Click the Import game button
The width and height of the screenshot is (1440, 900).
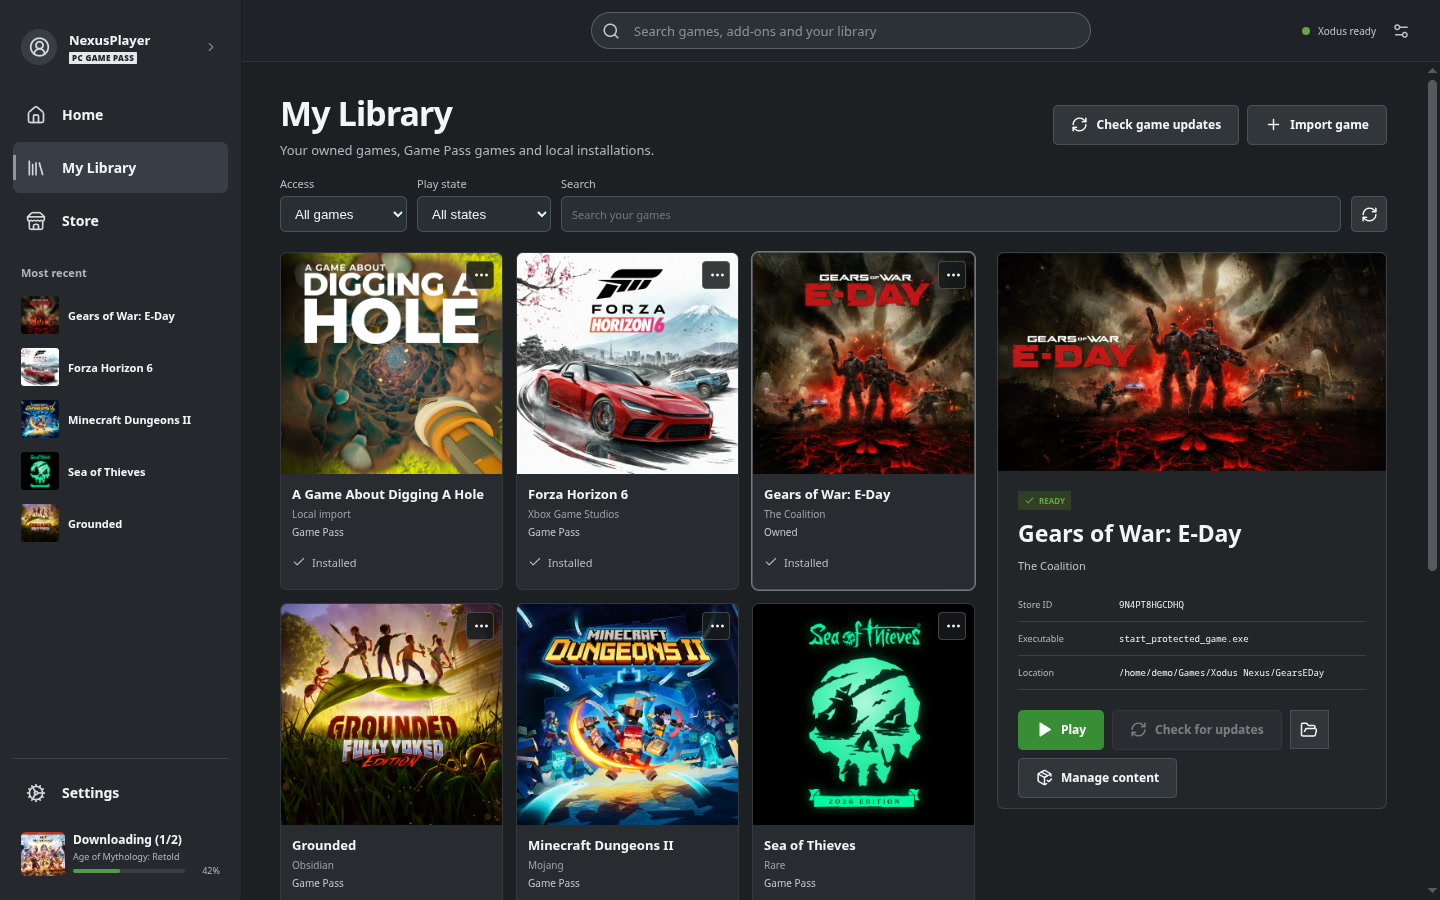(1317, 125)
